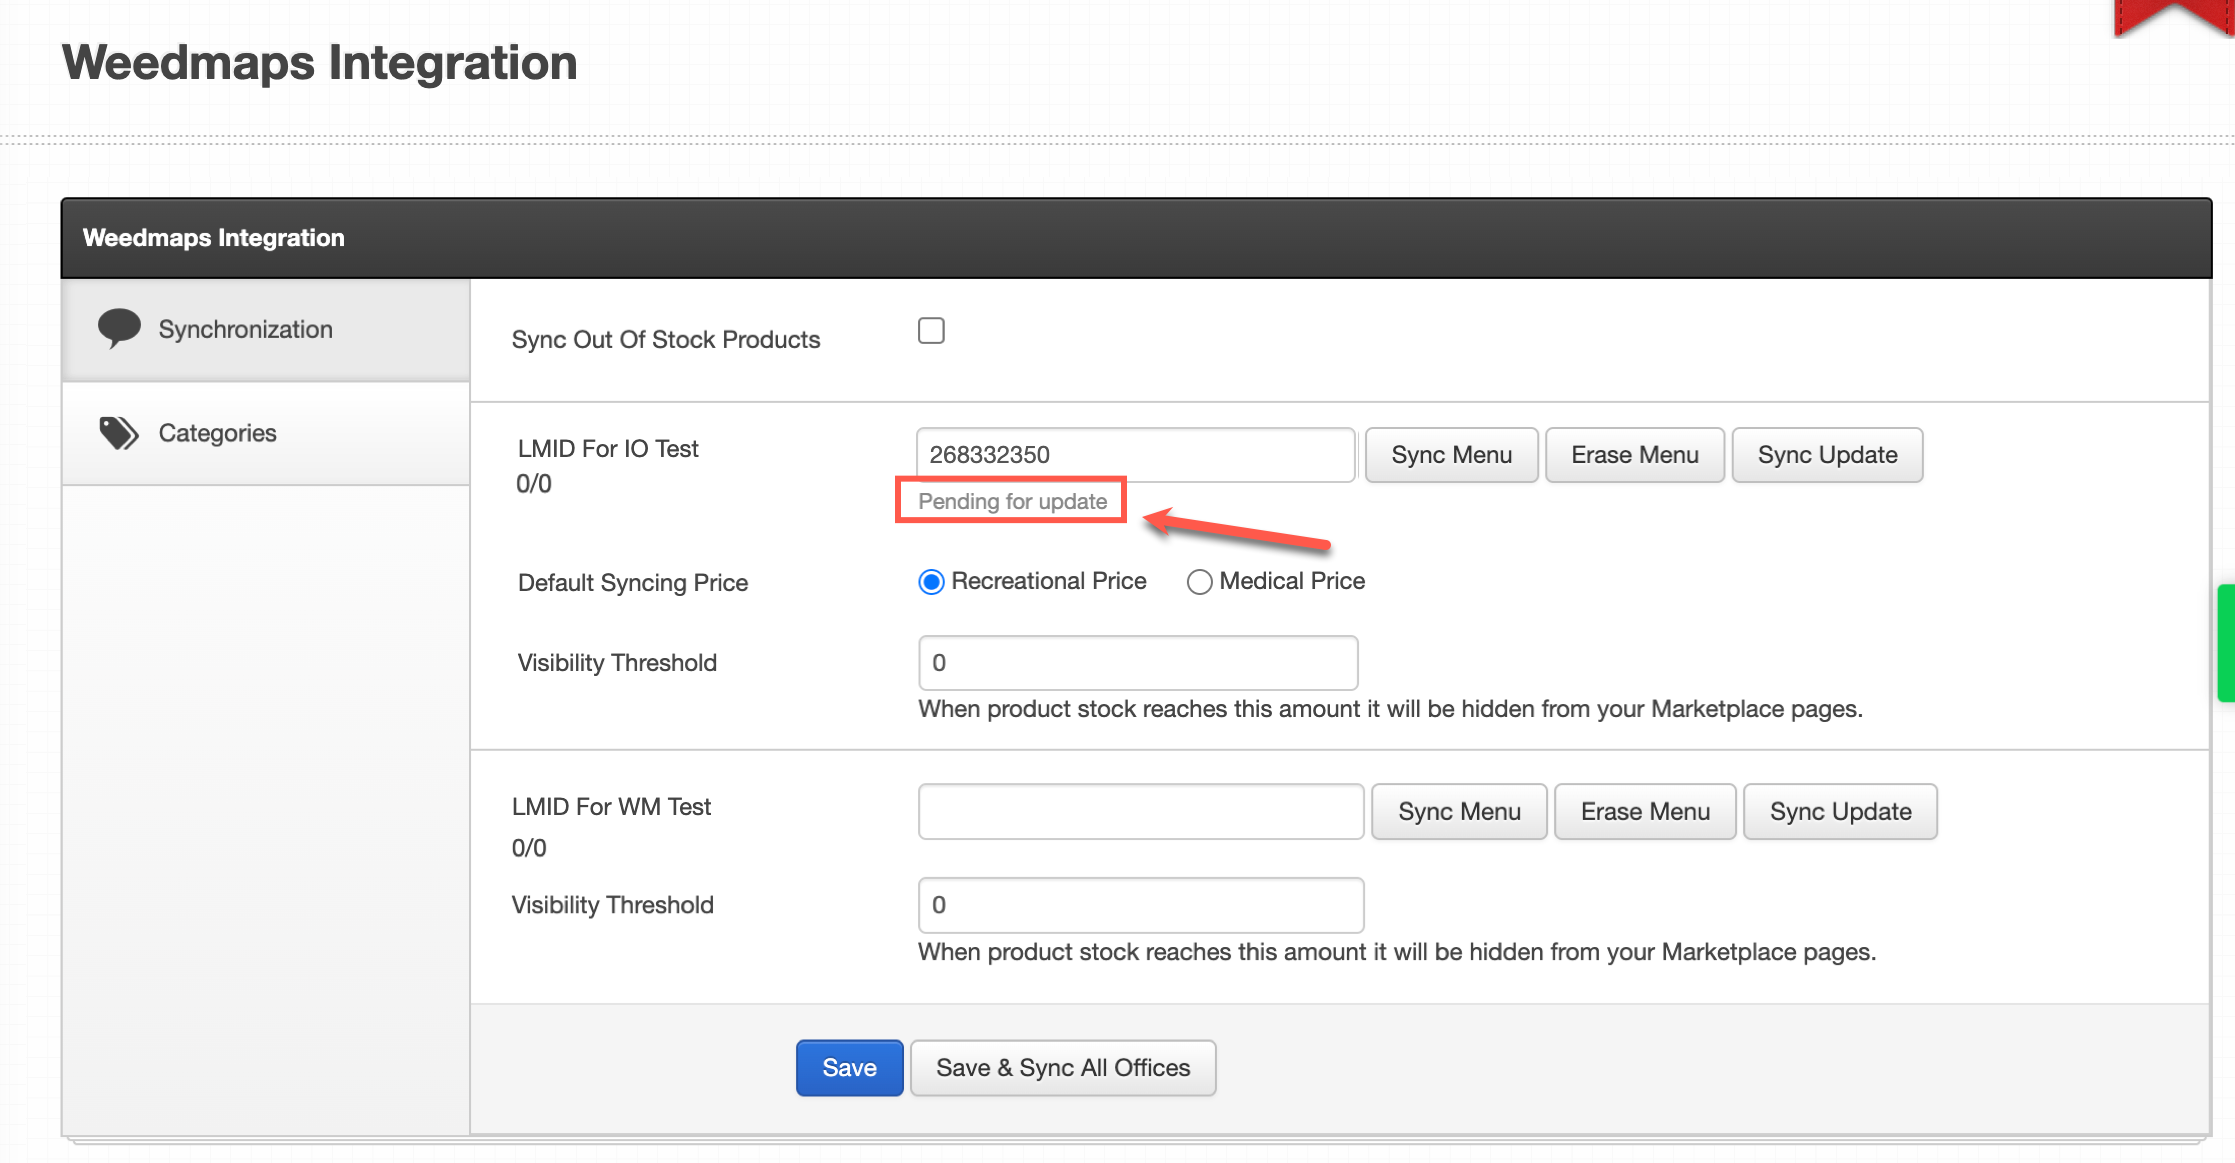This screenshot has width=2235, height=1163.
Task: Select Recreational Price radio button
Action: (931, 582)
